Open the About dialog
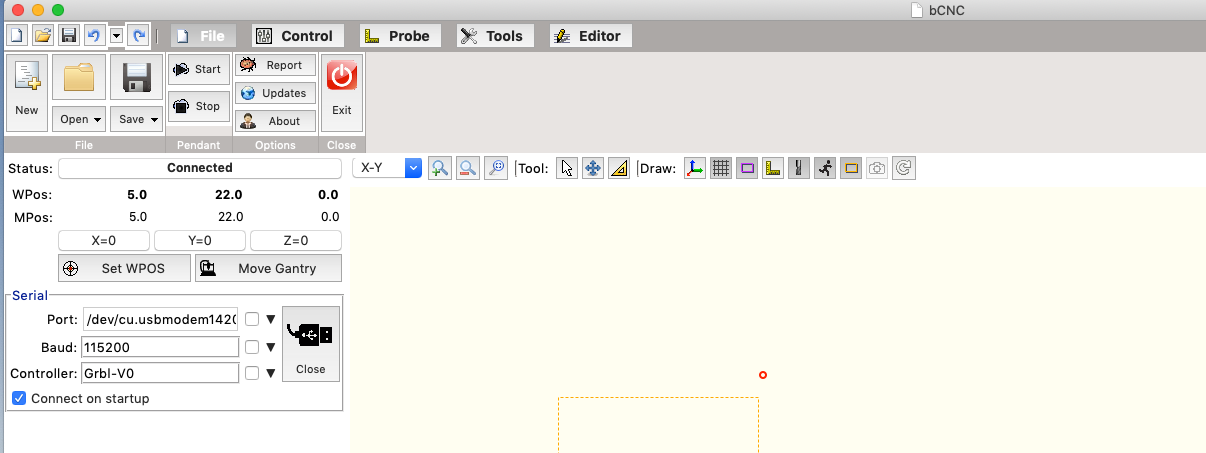 (275, 121)
